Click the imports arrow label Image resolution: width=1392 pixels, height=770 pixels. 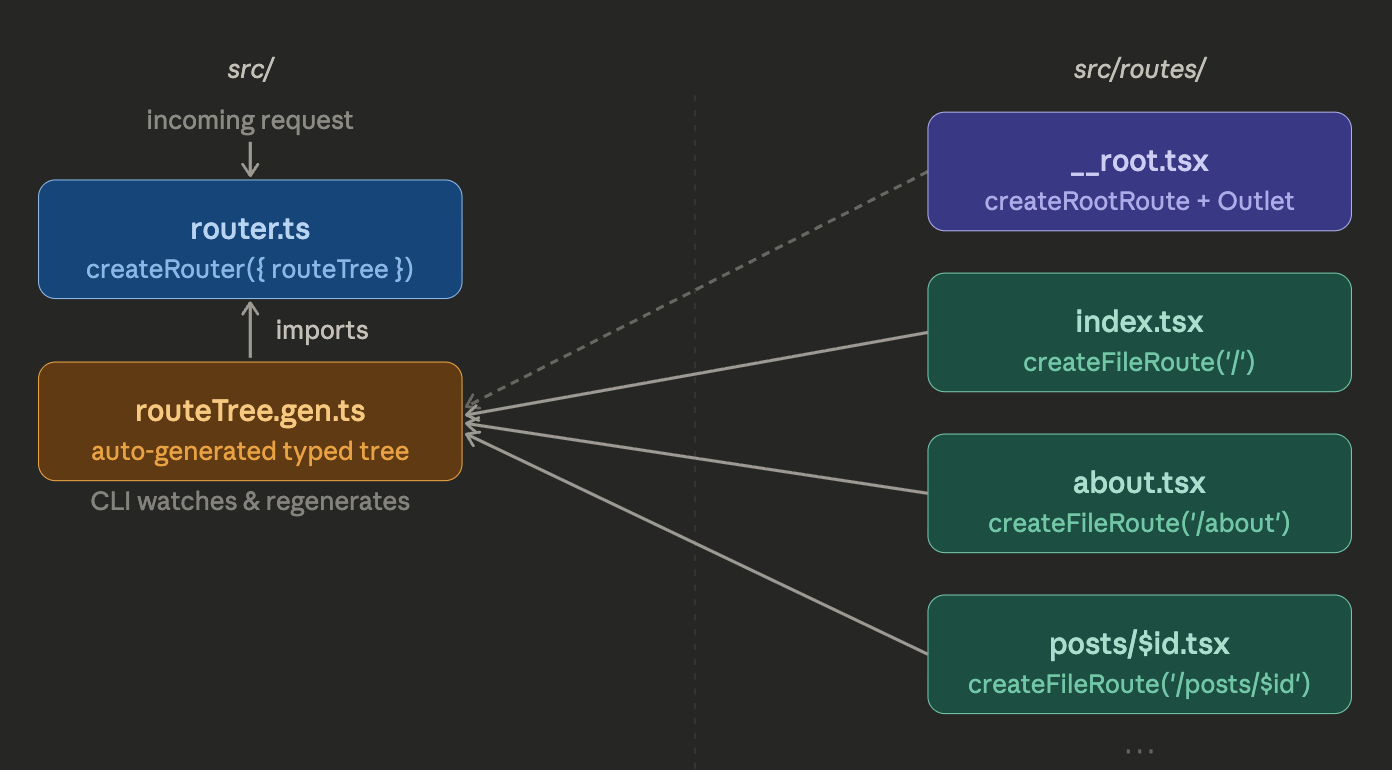point(321,329)
